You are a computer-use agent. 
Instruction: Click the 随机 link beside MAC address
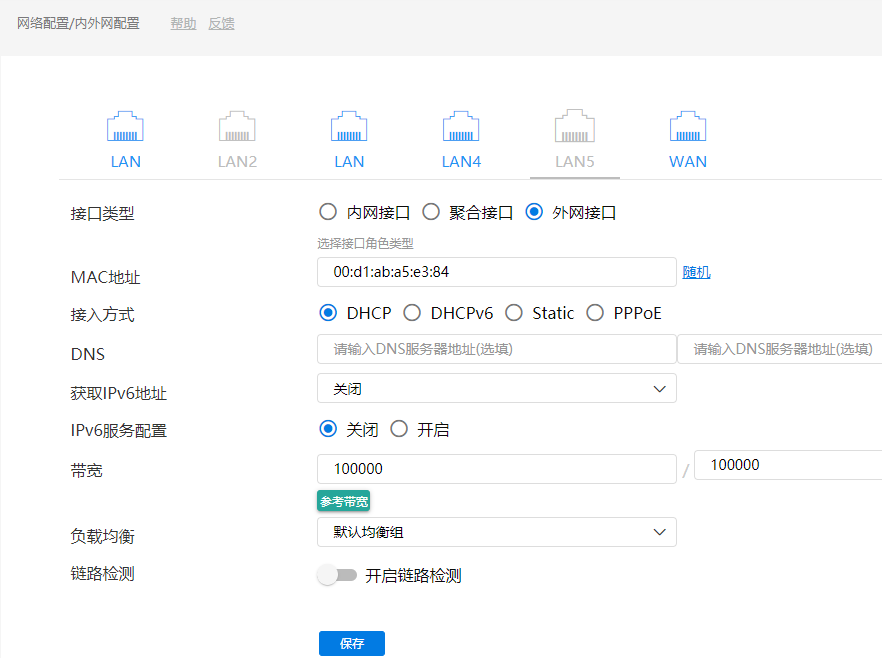[696, 272]
